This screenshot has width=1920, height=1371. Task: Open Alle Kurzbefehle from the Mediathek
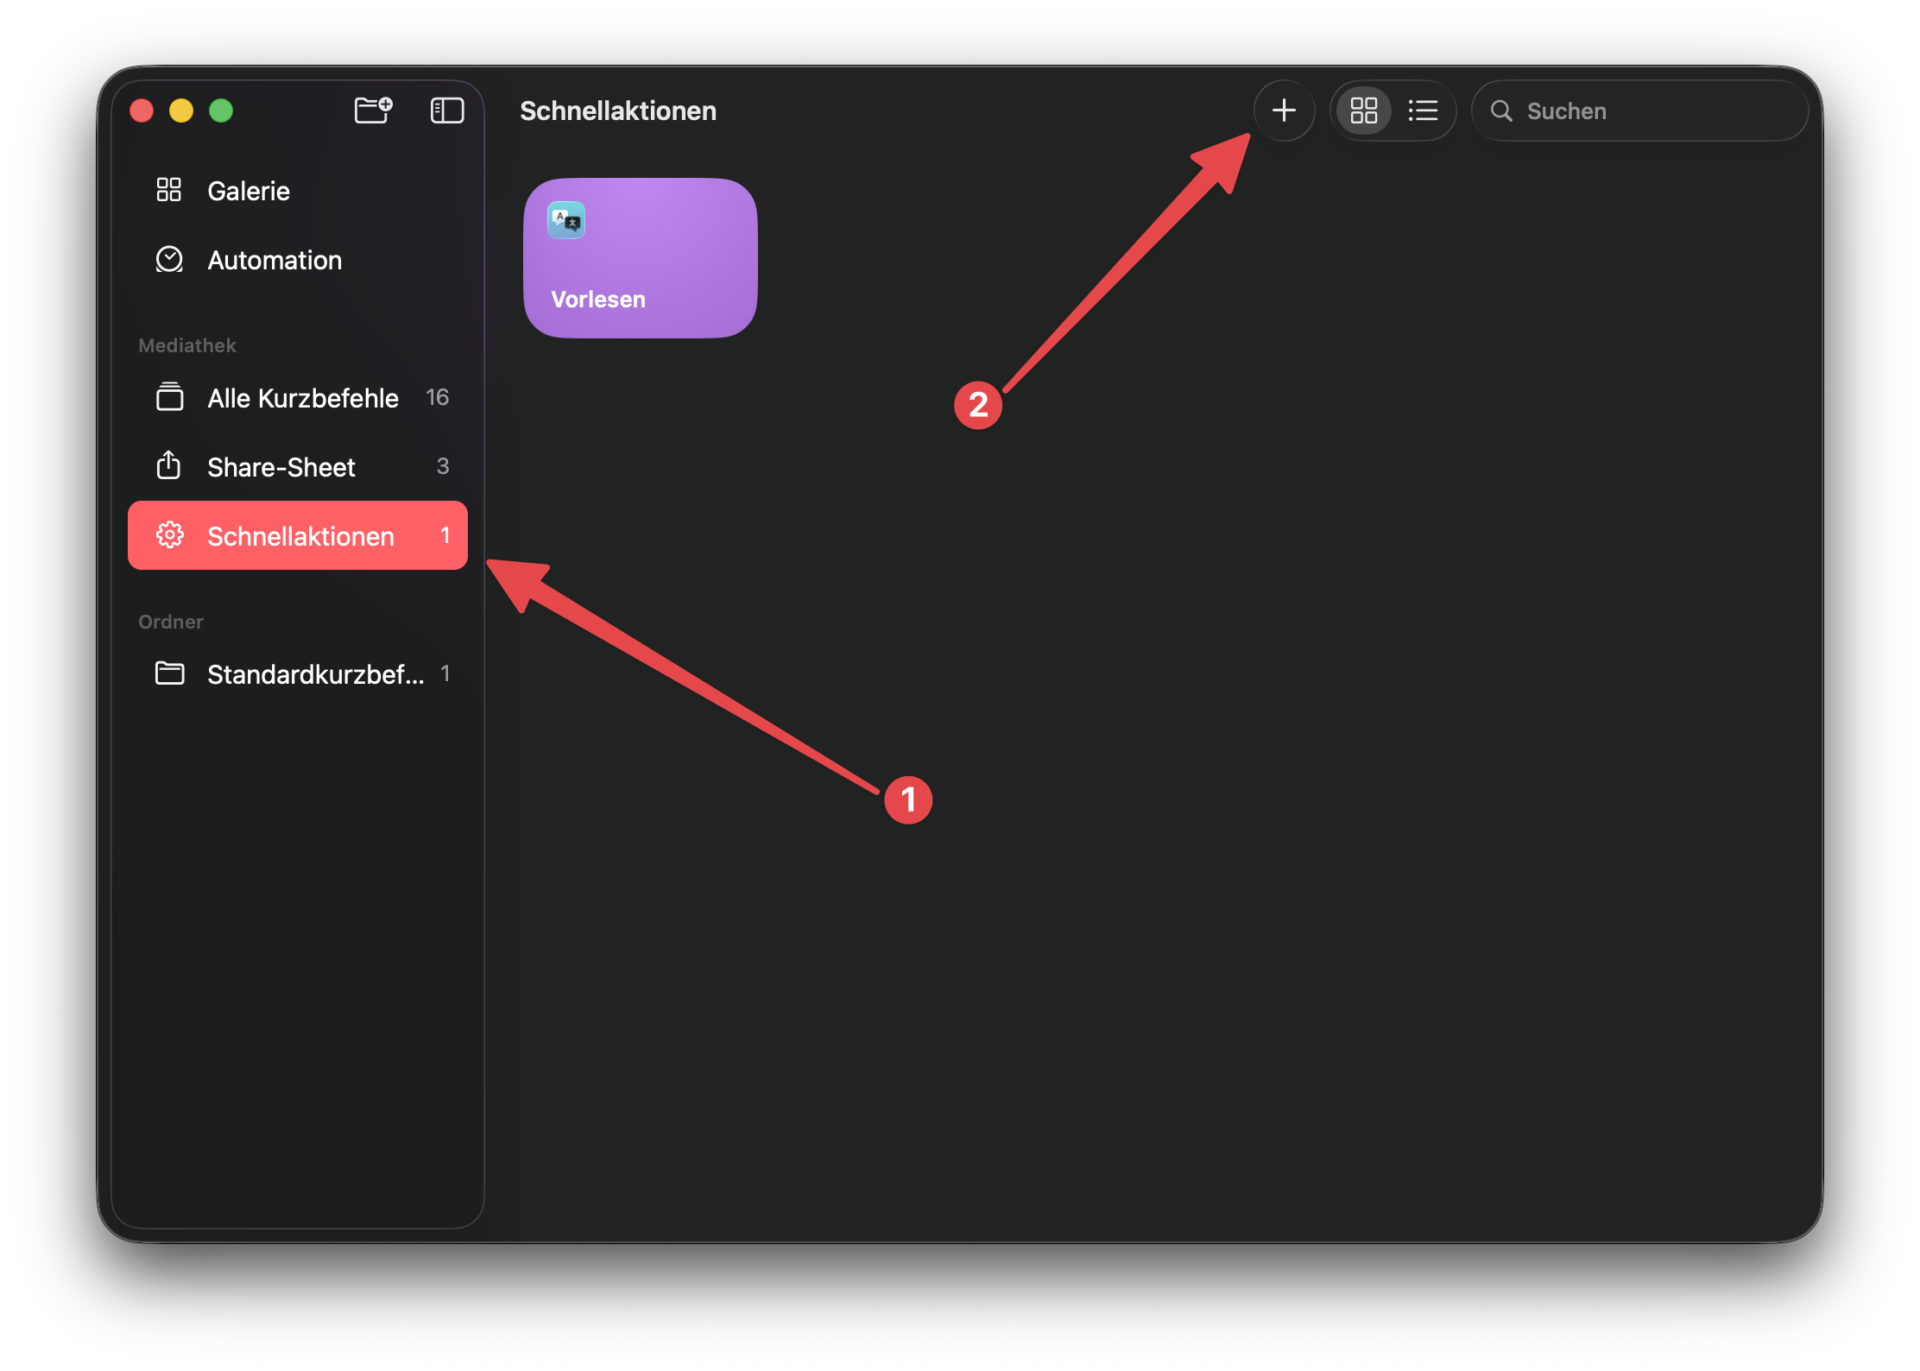pyautogui.click(x=301, y=397)
